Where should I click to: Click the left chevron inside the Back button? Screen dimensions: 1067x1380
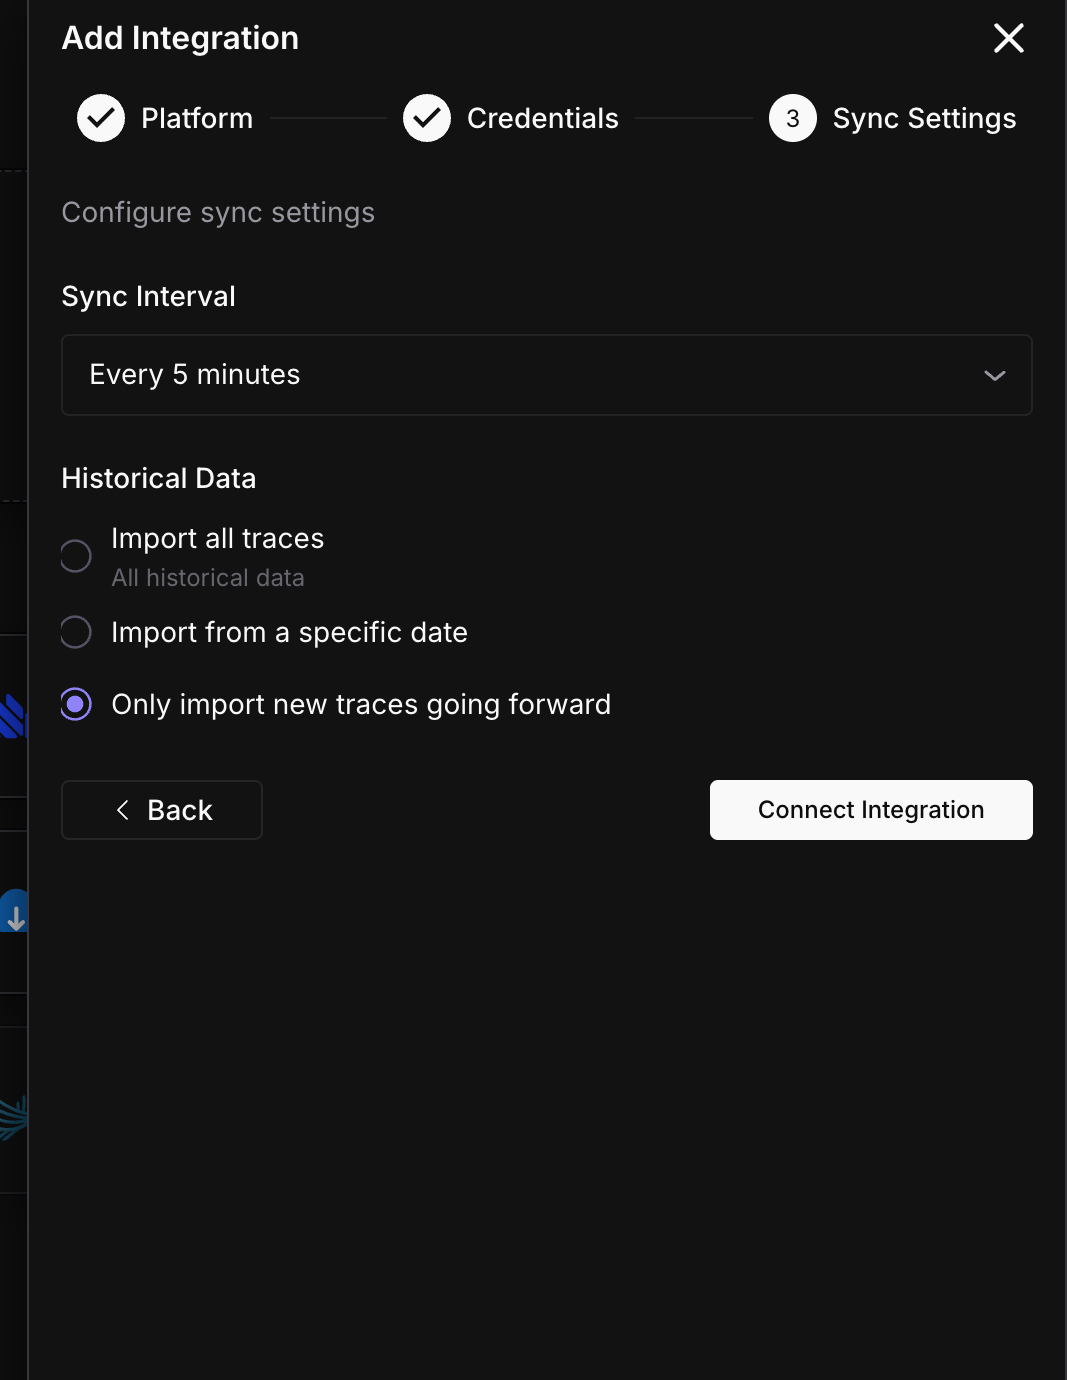(x=123, y=810)
